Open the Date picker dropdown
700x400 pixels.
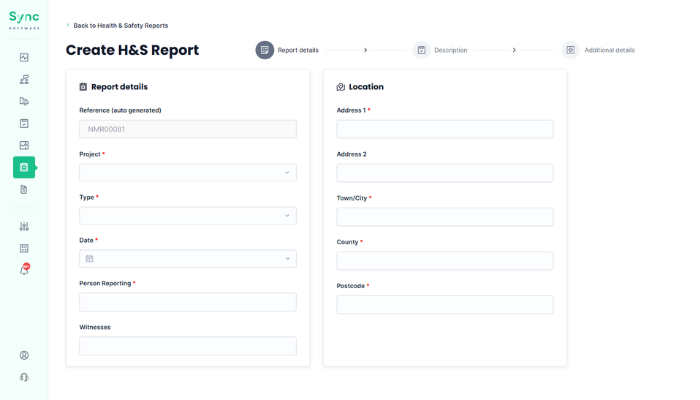[188, 258]
